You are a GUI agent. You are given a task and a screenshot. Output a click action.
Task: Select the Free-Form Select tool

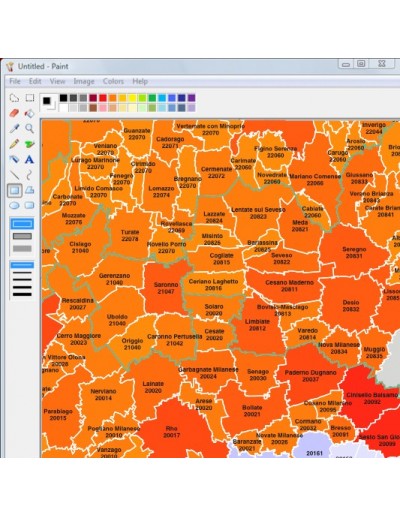(x=14, y=98)
